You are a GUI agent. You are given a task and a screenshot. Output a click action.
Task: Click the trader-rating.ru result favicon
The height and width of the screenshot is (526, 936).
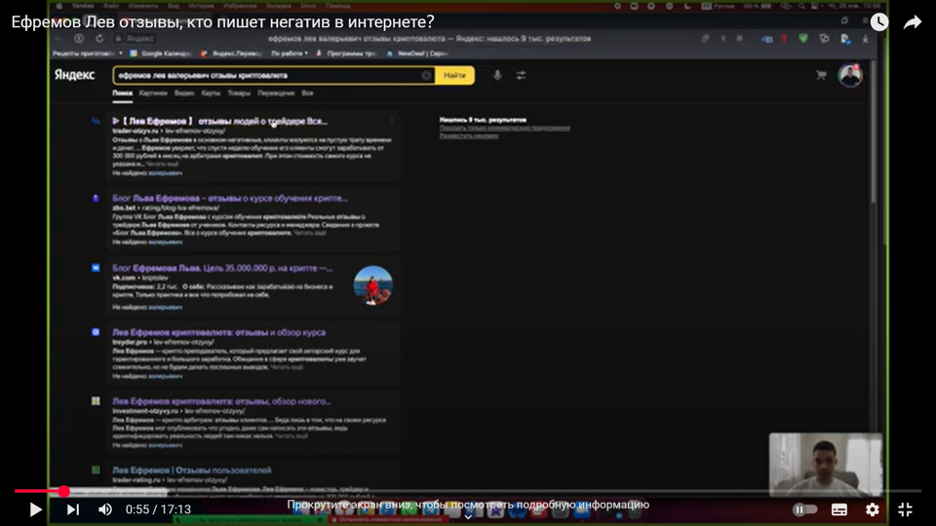point(96,470)
